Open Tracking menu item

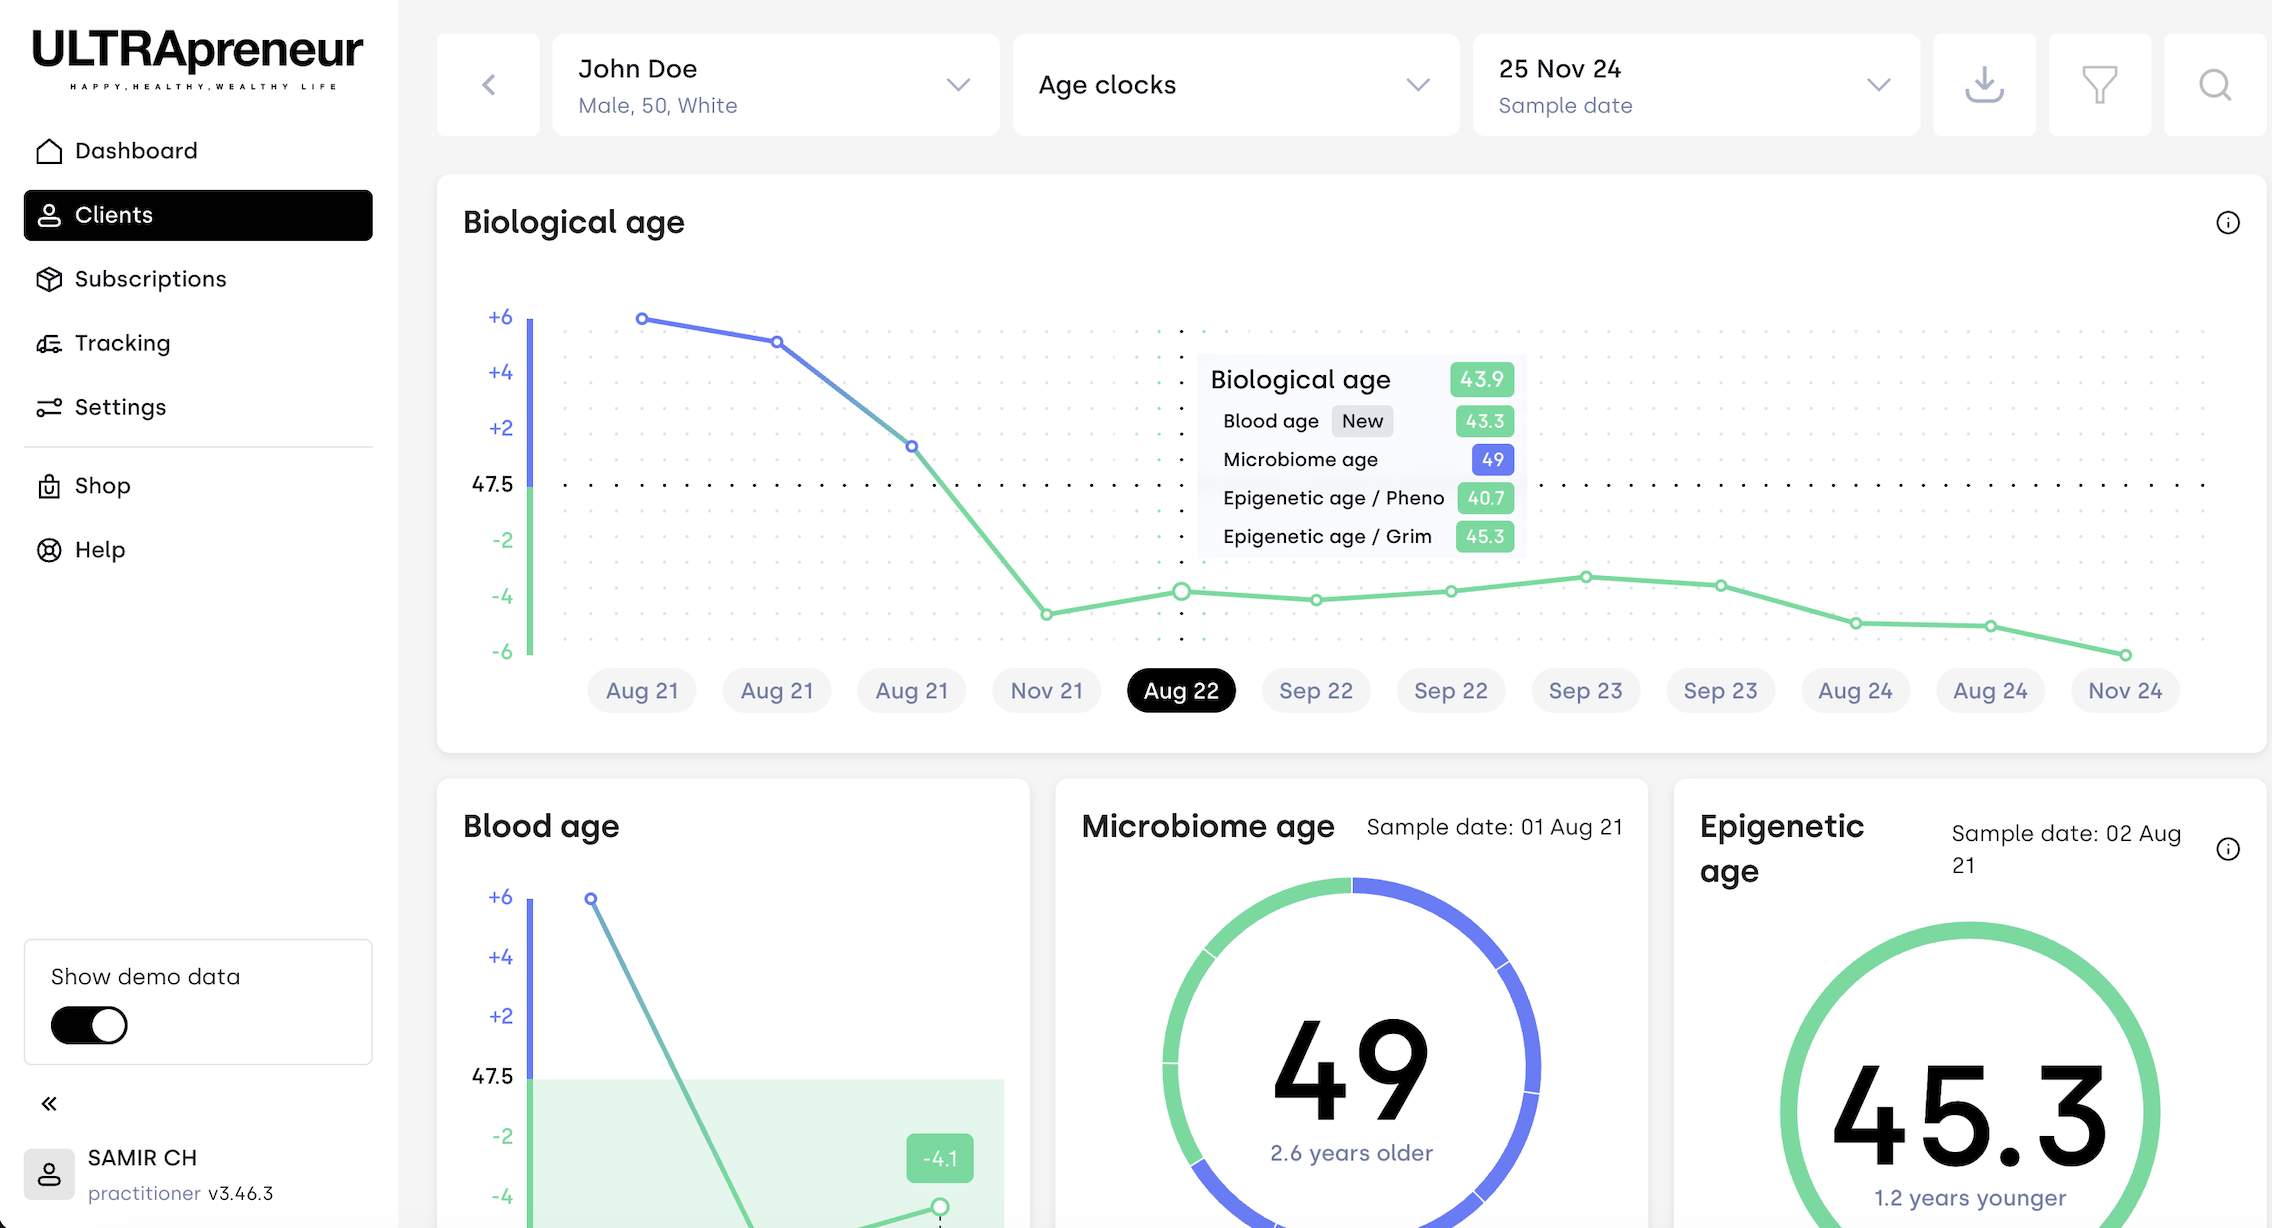[x=198, y=343]
